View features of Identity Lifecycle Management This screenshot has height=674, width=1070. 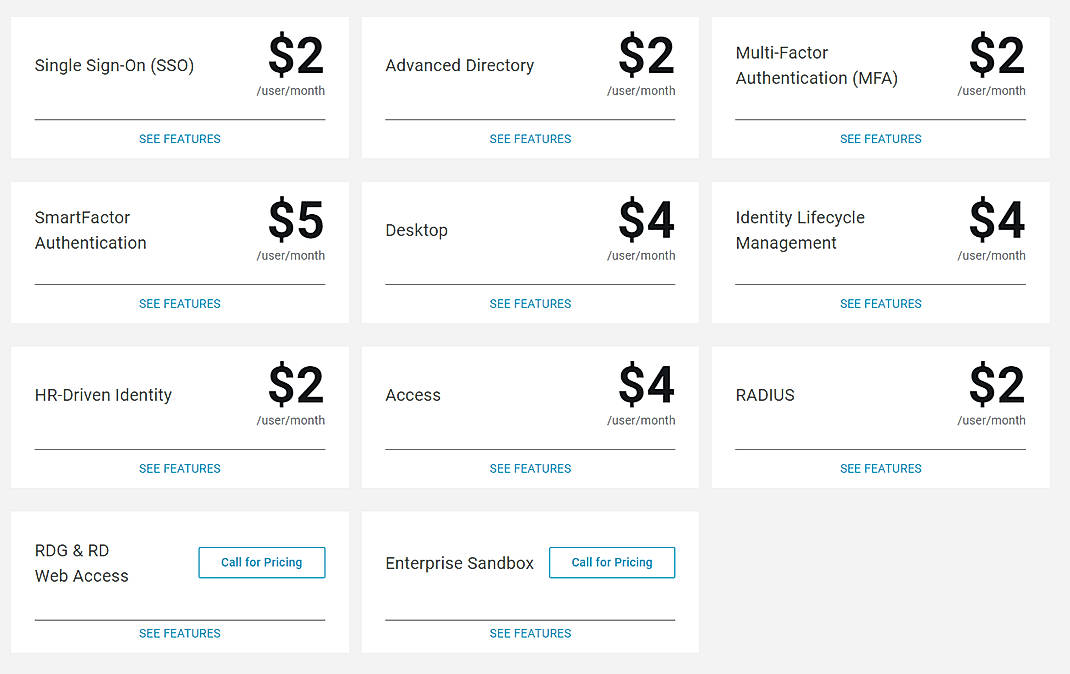(881, 304)
